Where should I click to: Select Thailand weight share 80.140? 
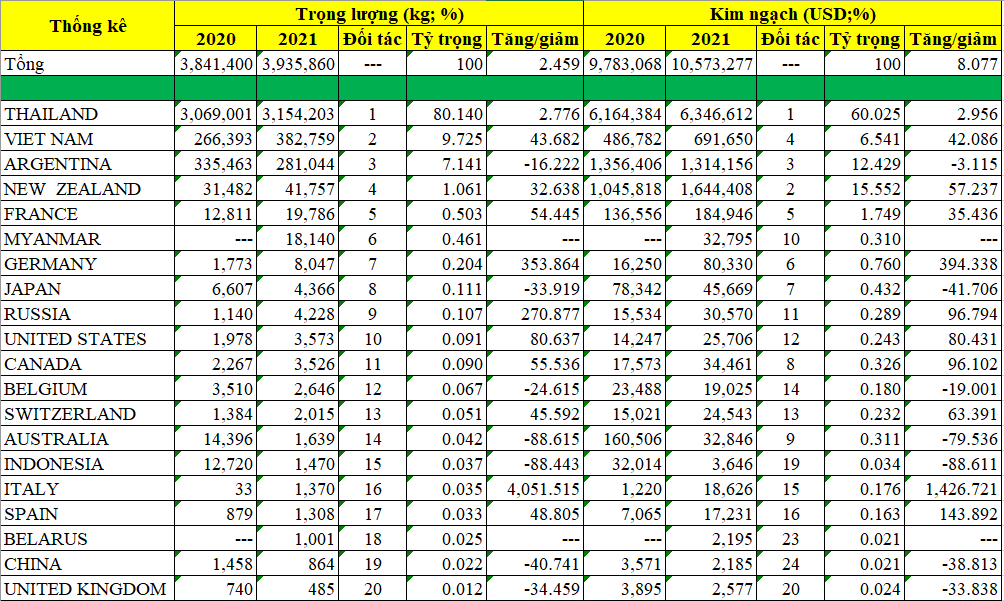pyautogui.click(x=447, y=114)
